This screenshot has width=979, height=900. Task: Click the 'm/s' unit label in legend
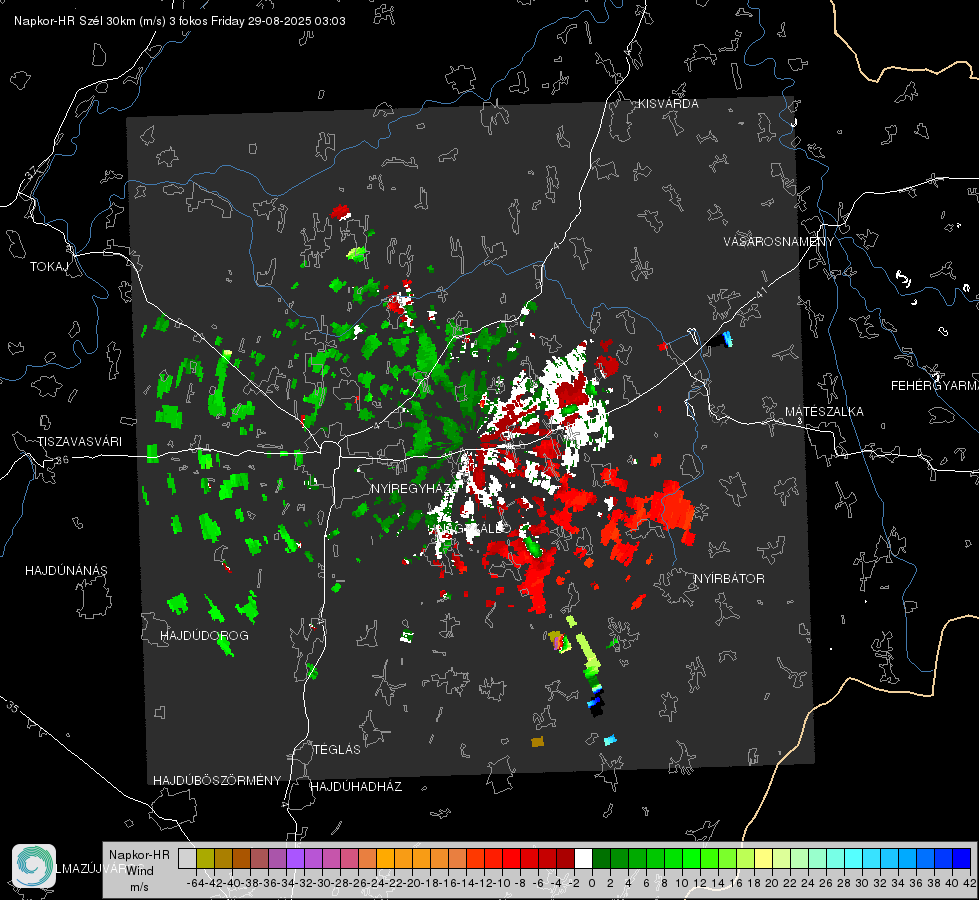tap(139, 887)
